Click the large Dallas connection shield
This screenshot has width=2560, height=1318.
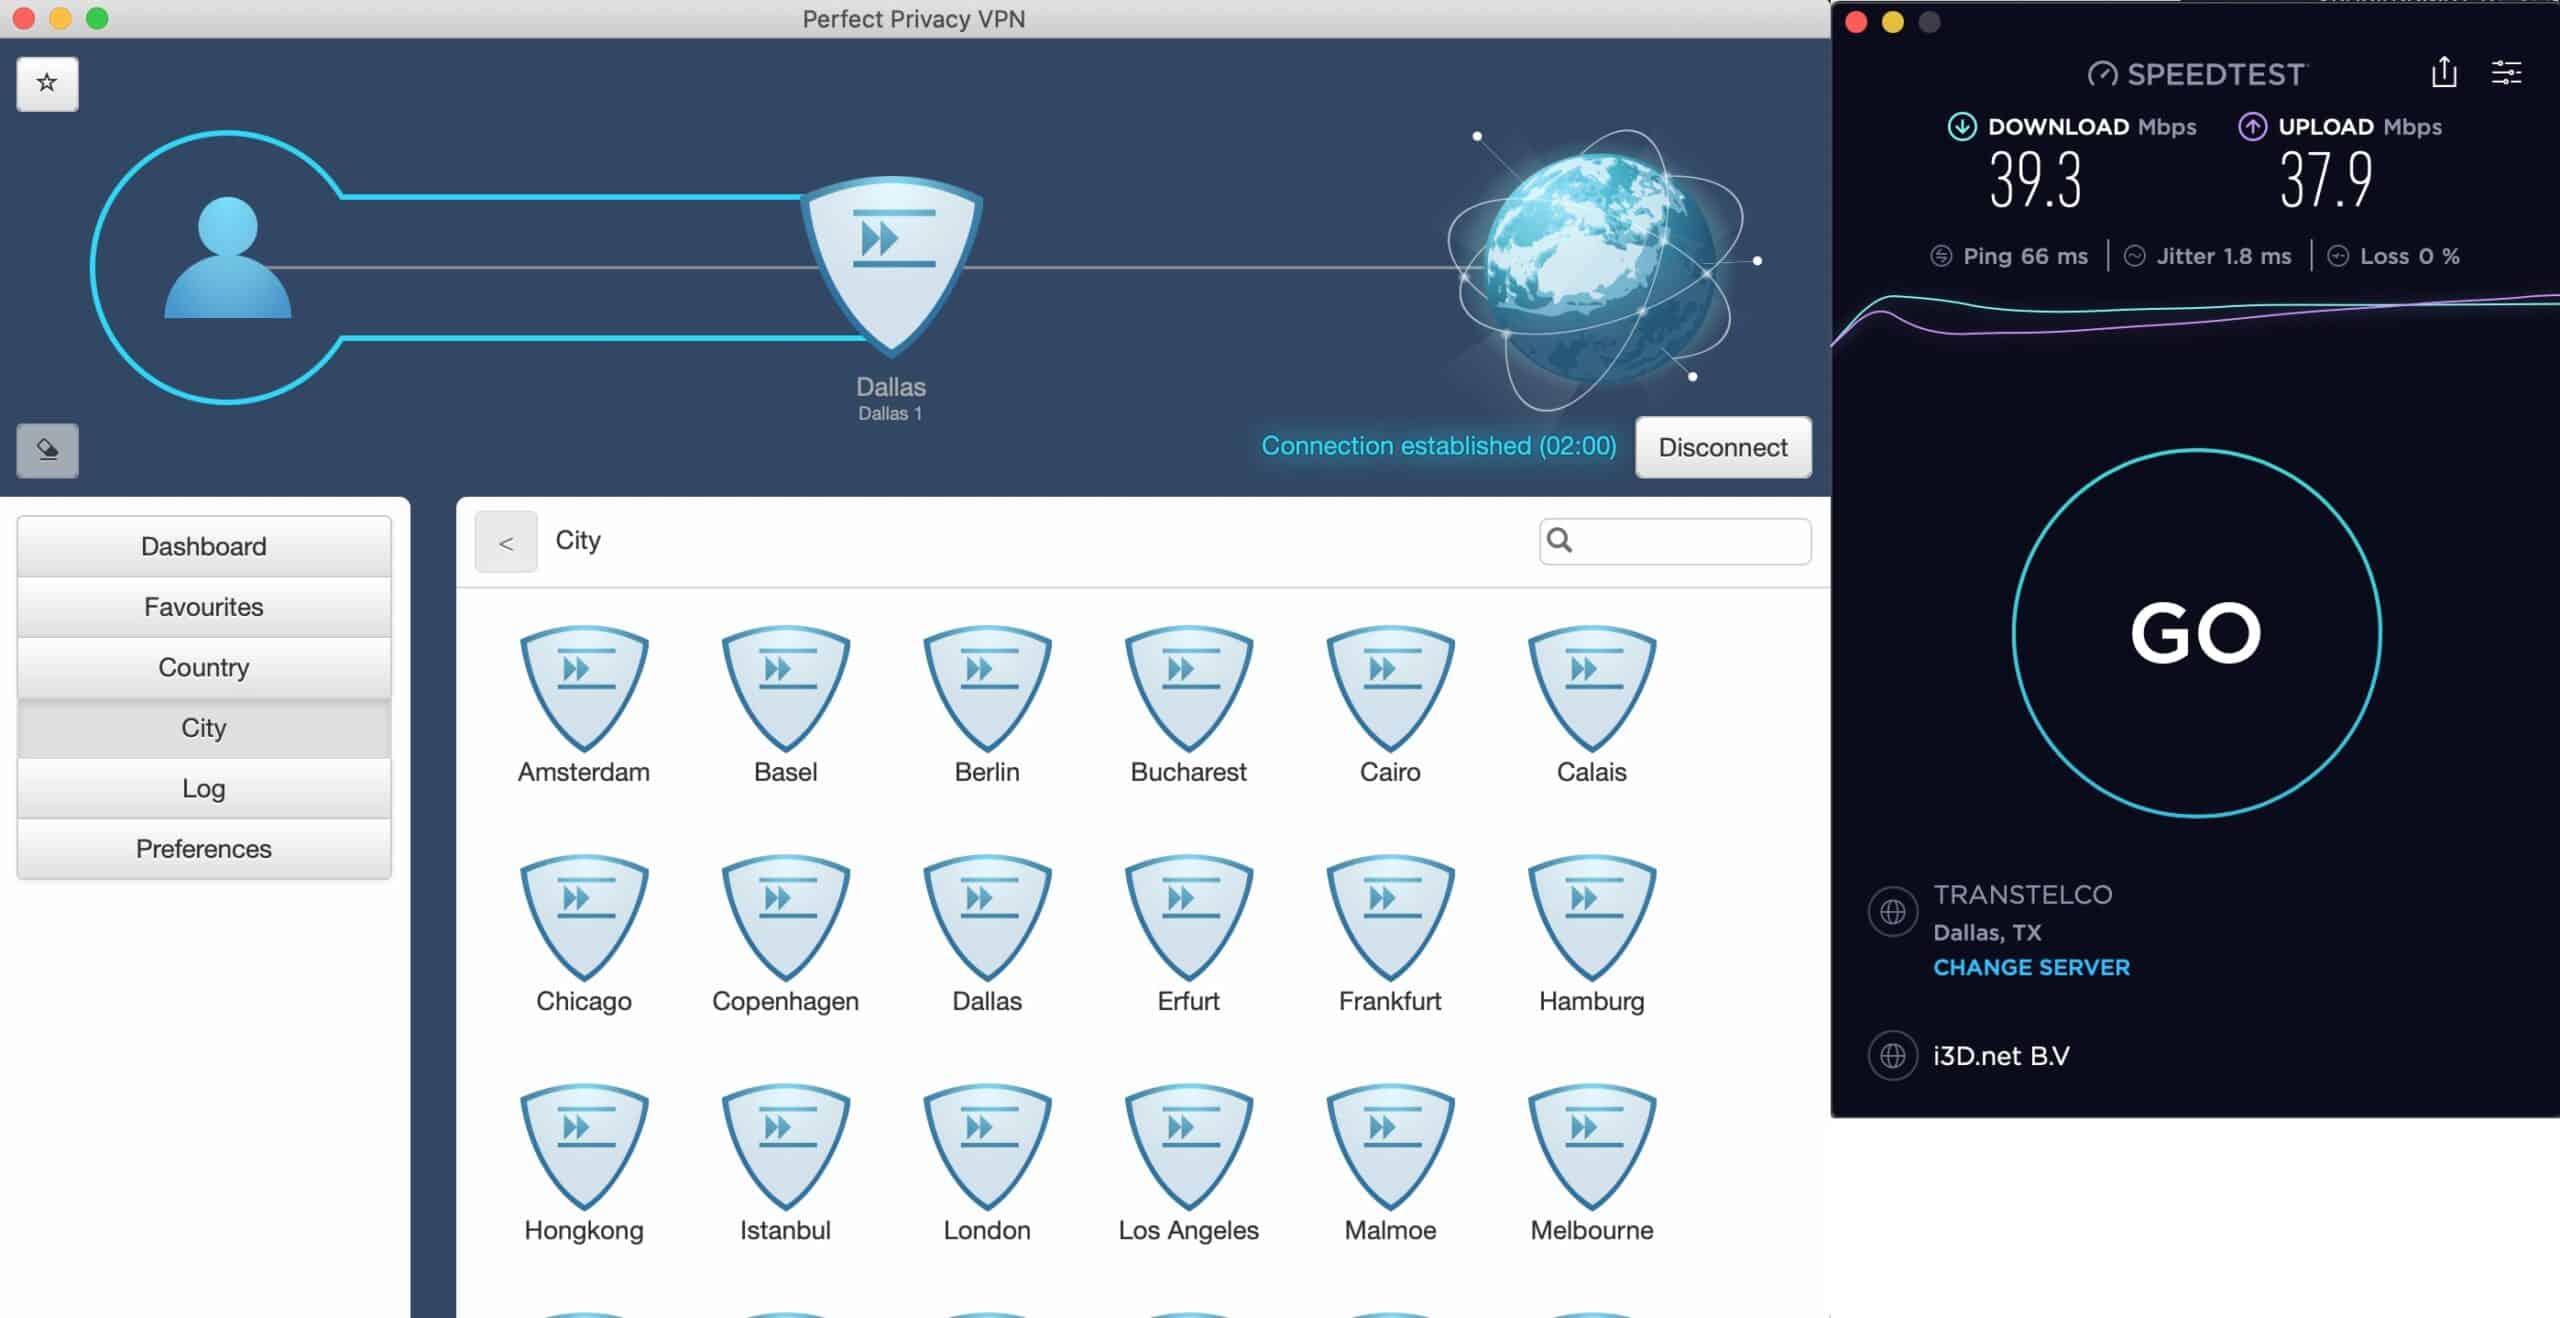(x=891, y=266)
